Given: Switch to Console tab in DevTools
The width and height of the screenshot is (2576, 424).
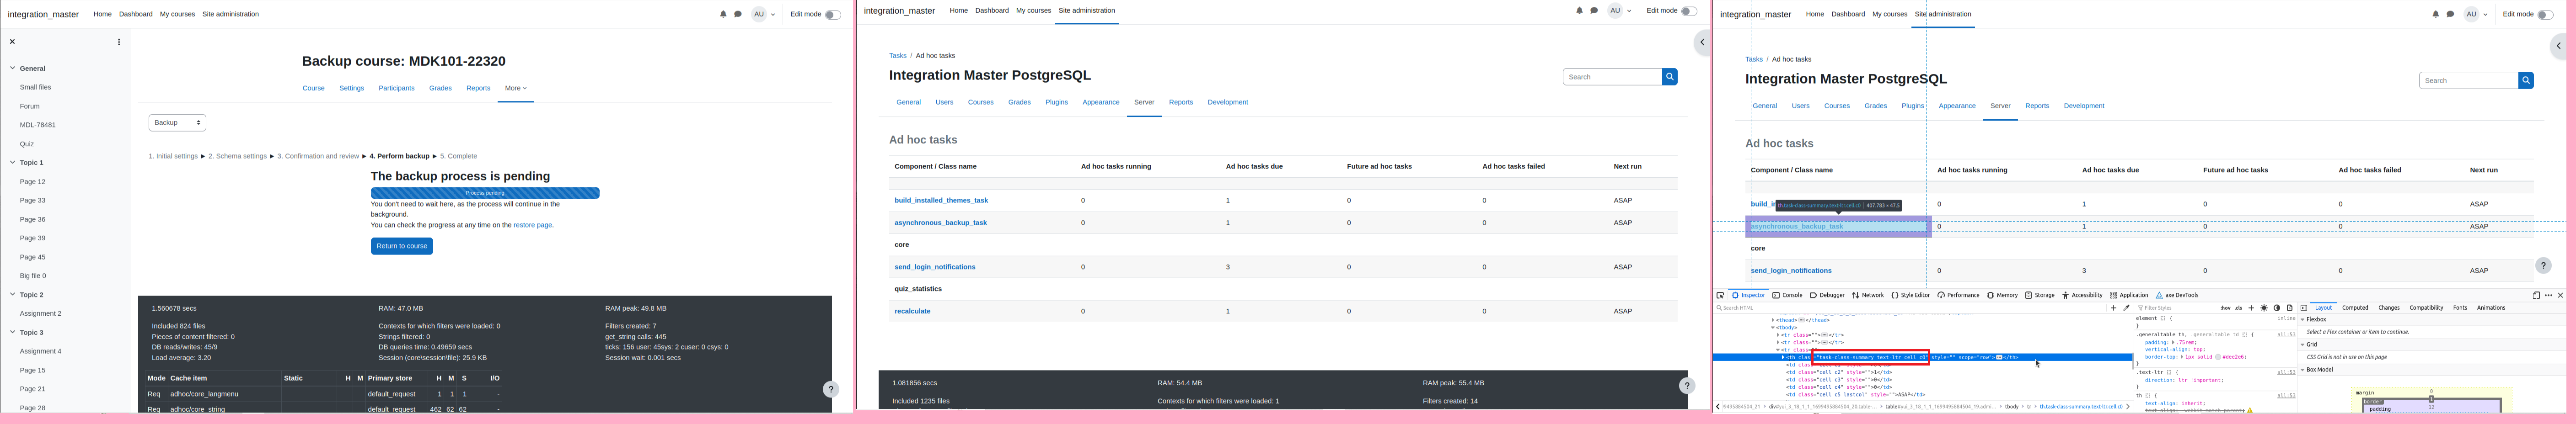Looking at the screenshot, I should [x=1787, y=295].
